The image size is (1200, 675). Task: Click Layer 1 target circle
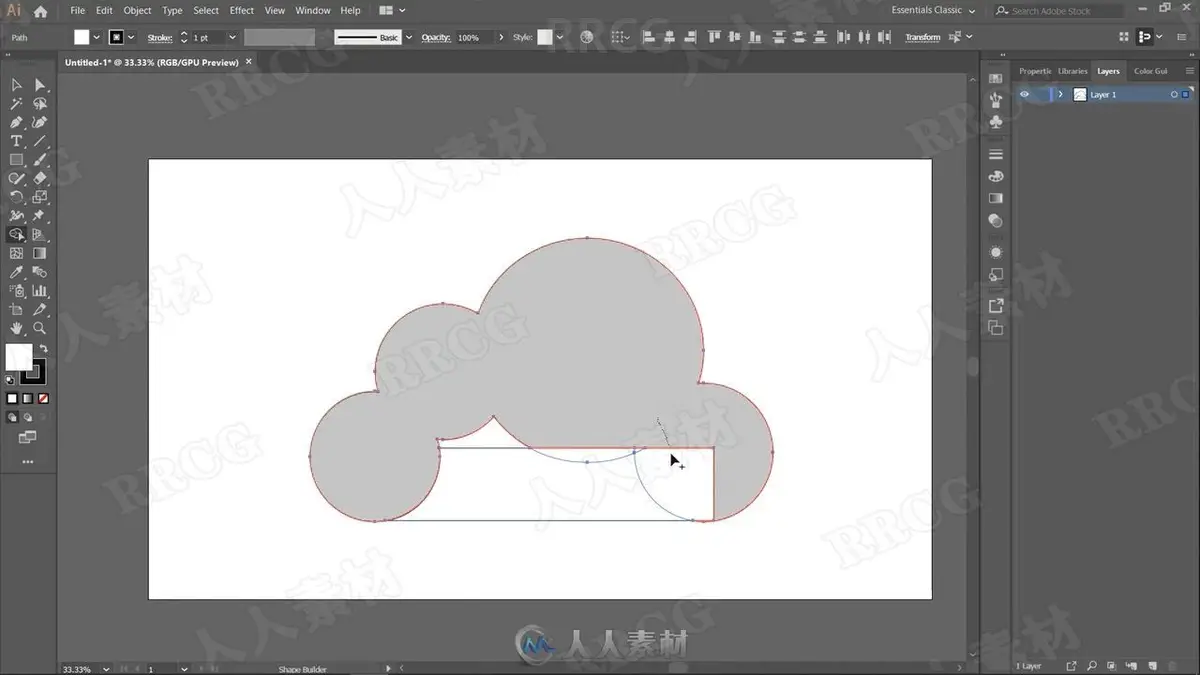(1174, 94)
